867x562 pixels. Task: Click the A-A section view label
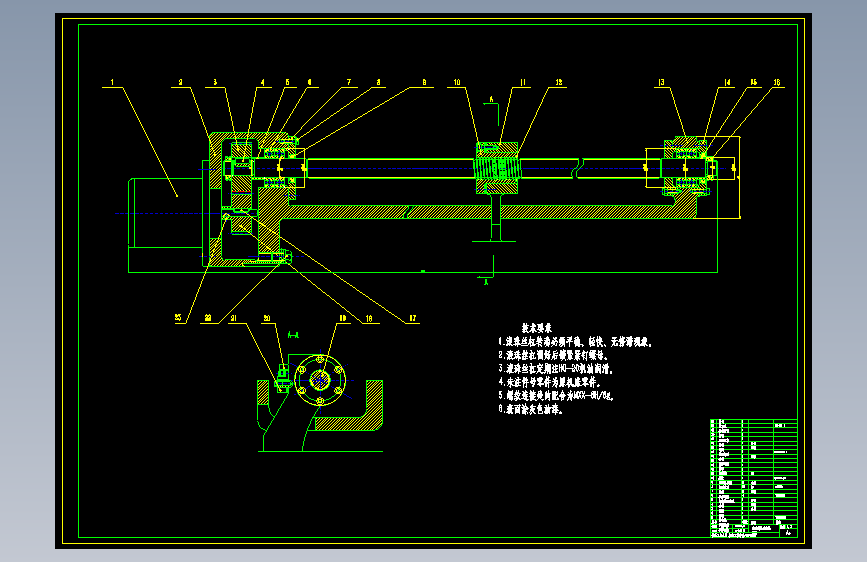(x=294, y=334)
